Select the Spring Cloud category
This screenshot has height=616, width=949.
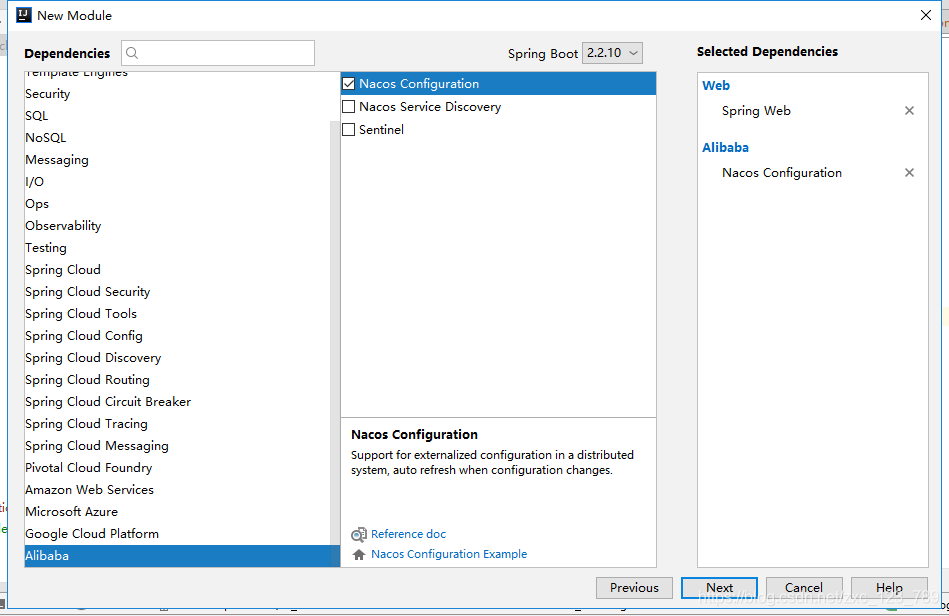(182, 270)
